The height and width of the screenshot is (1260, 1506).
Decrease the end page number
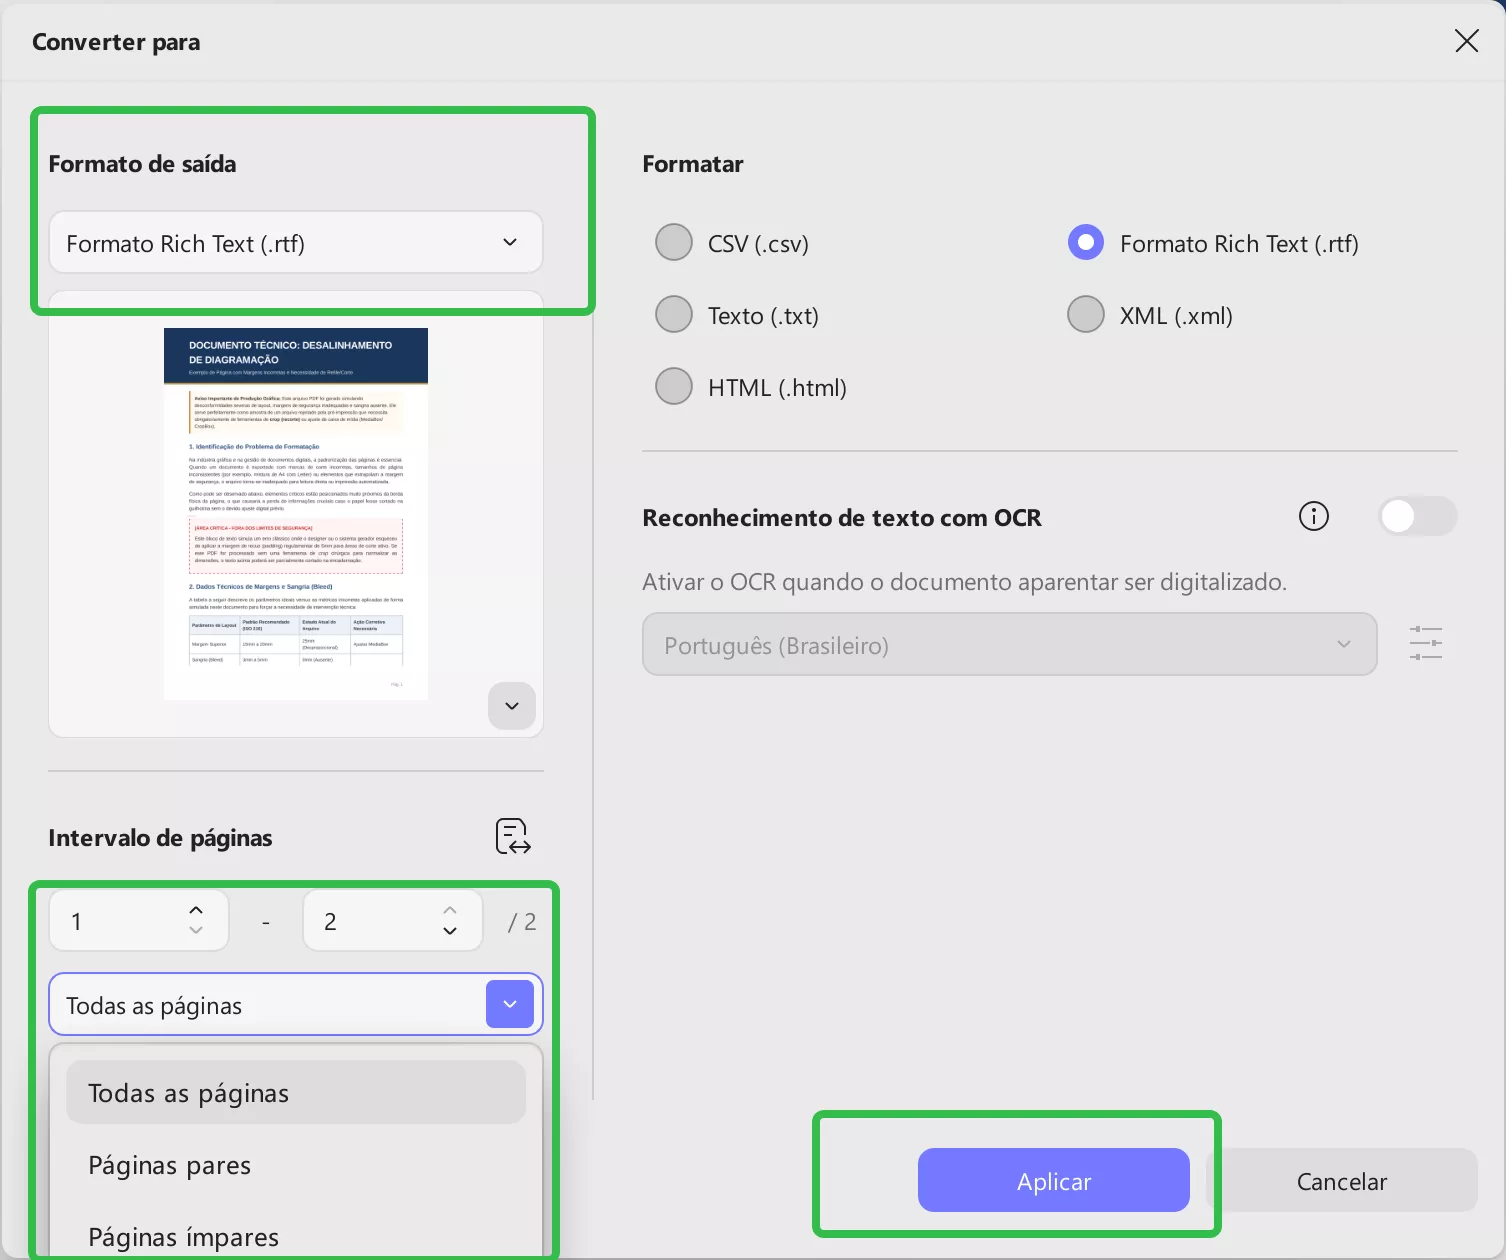click(x=450, y=931)
